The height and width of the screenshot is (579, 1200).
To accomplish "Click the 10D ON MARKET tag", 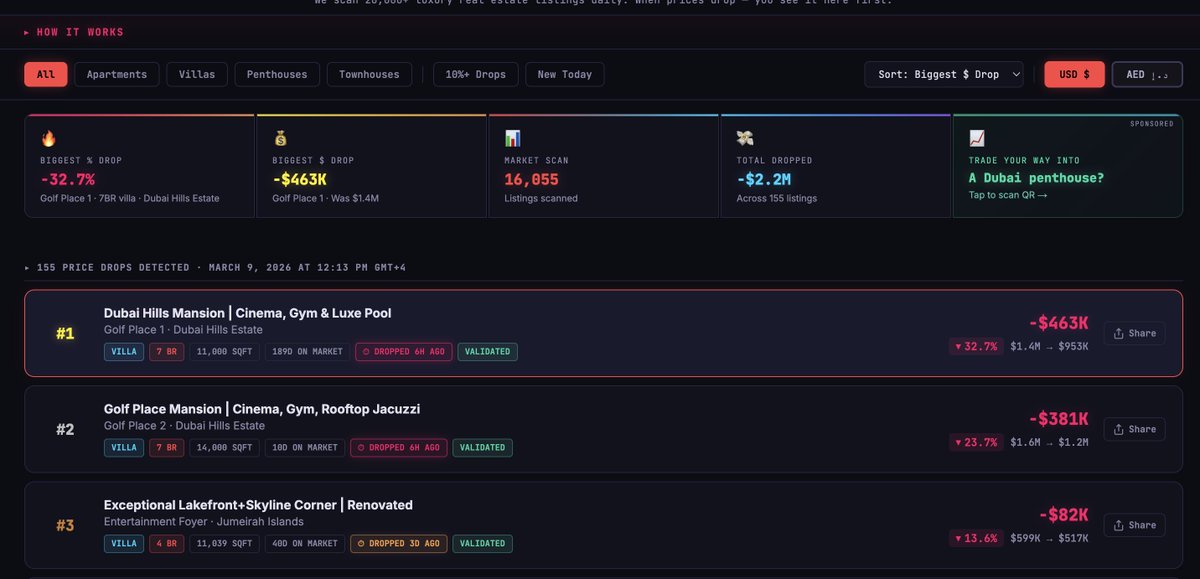I will [x=305, y=448].
